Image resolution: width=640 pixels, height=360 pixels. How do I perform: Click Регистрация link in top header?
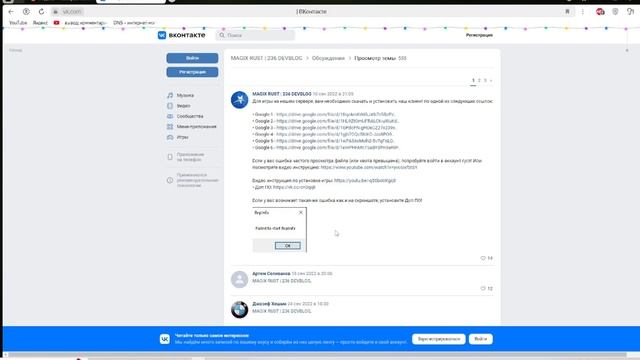click(479, 36)
